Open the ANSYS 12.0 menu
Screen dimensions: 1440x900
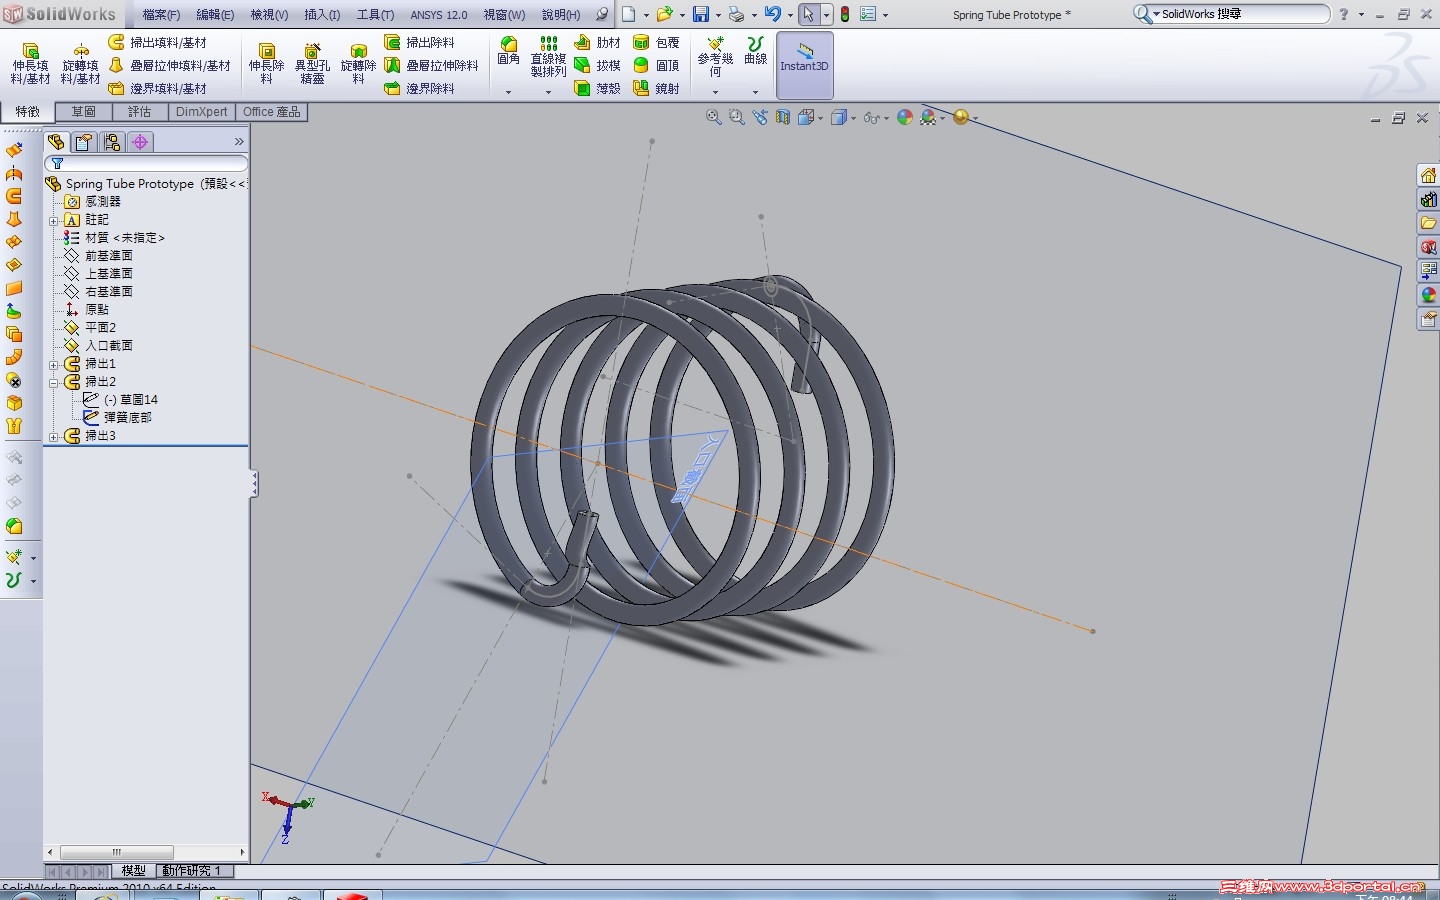[439, 15]
